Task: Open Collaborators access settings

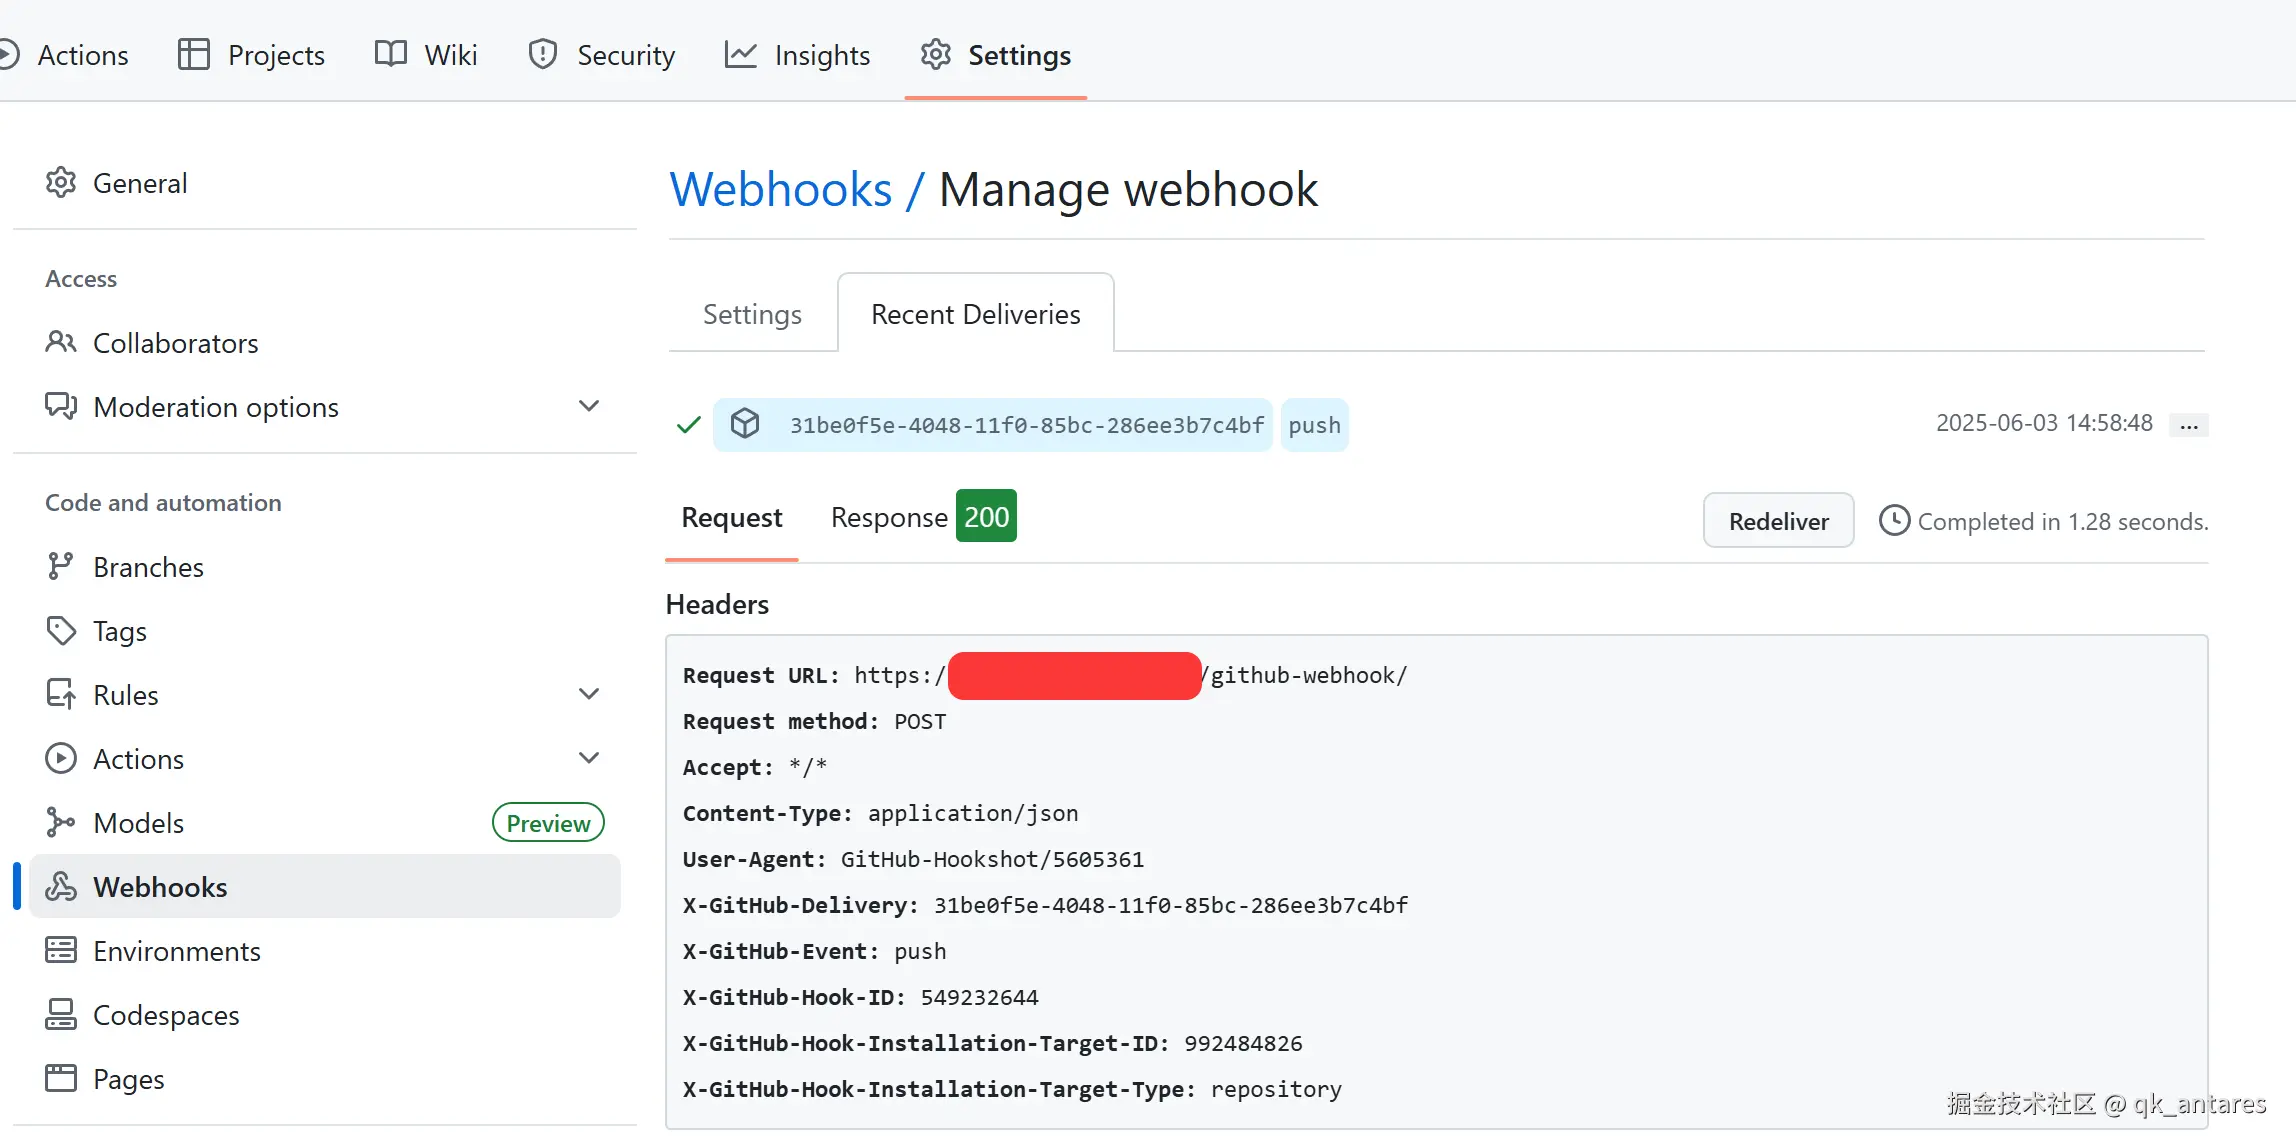Action: tap(175, 343)
